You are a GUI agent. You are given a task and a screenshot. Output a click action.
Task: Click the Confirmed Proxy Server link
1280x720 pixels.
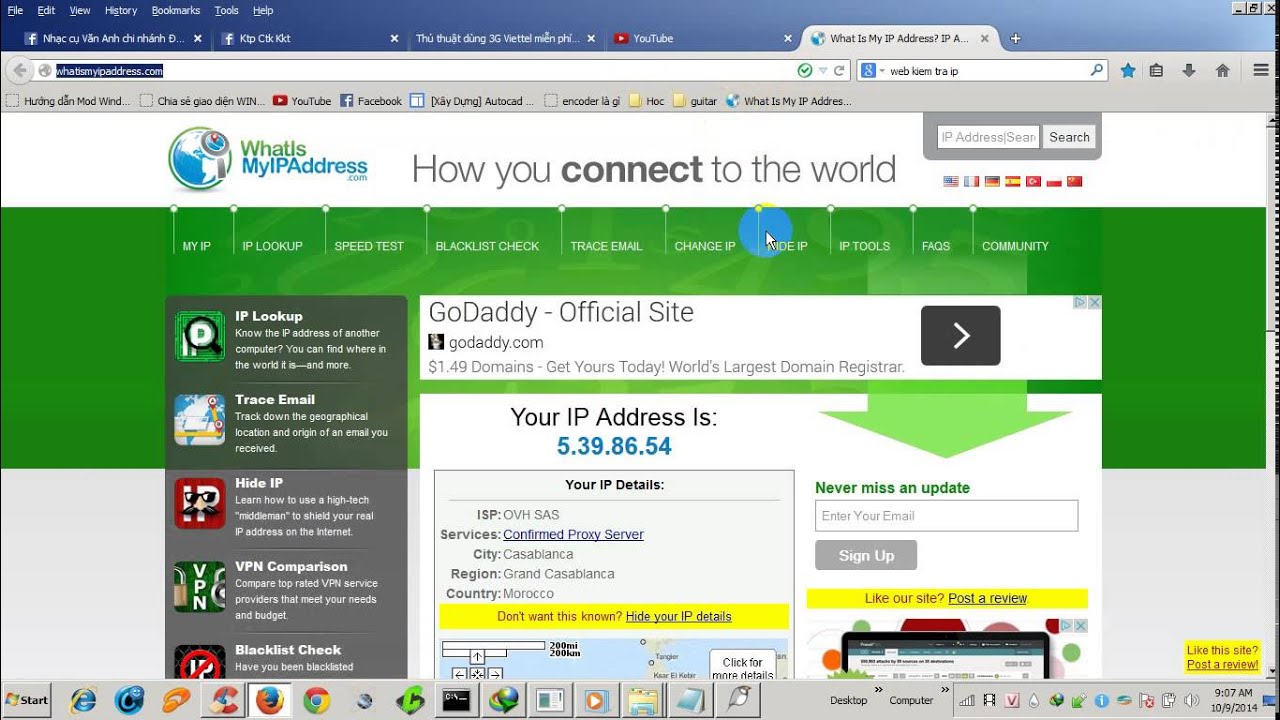pyautogui.click(x=573, y=534)
